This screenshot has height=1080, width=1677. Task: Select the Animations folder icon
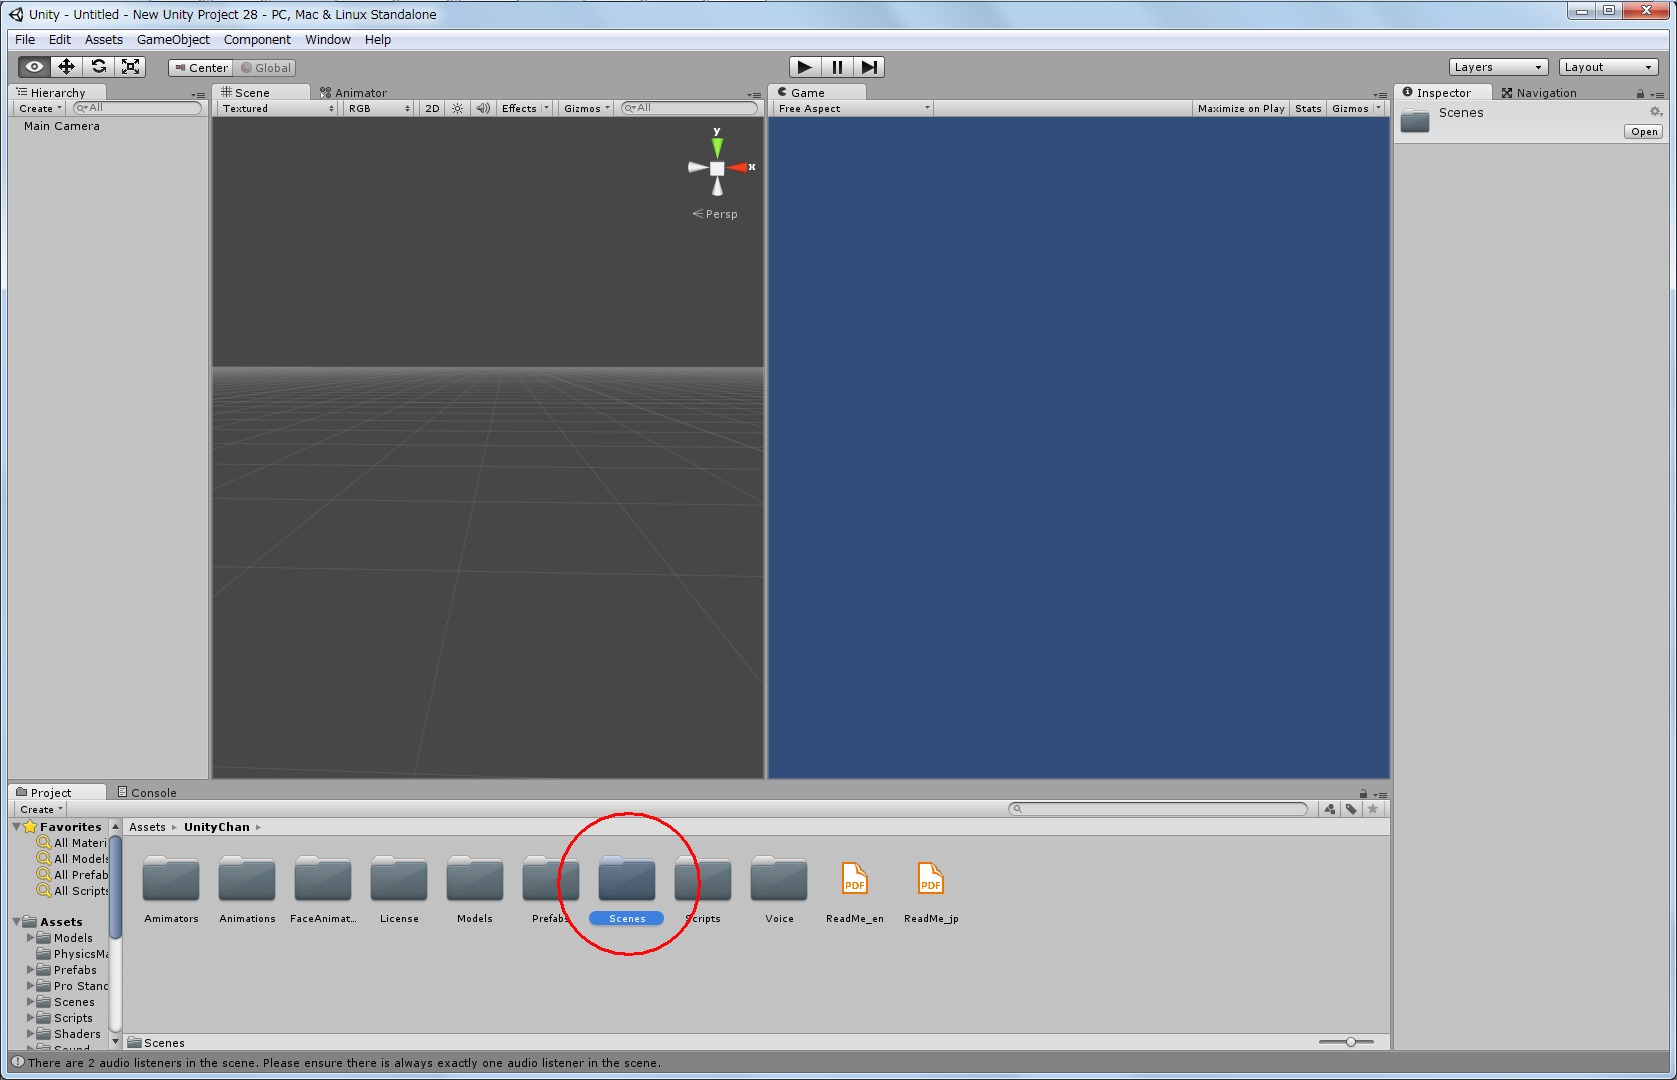[x=247, y=880]
